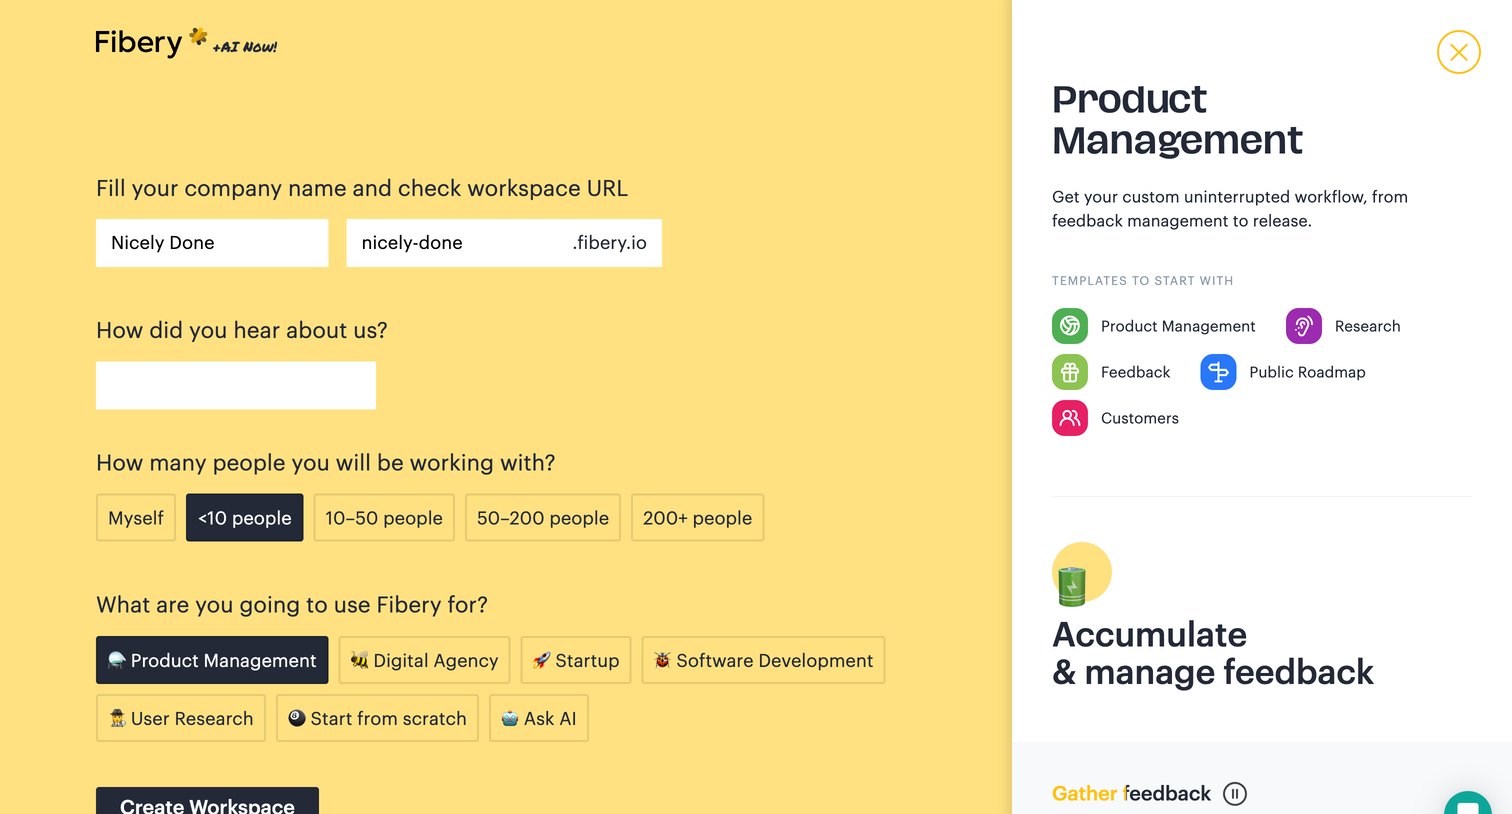Select the 200+ people option
The image size is (1512, 814).
[x=697, y=518]
